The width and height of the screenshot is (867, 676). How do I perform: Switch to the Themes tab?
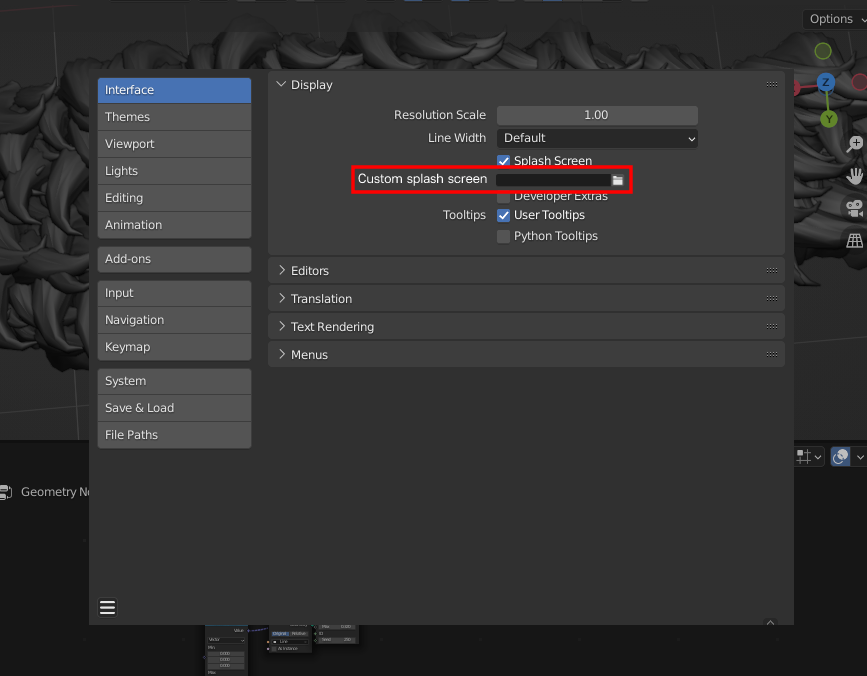pos(174,117)
